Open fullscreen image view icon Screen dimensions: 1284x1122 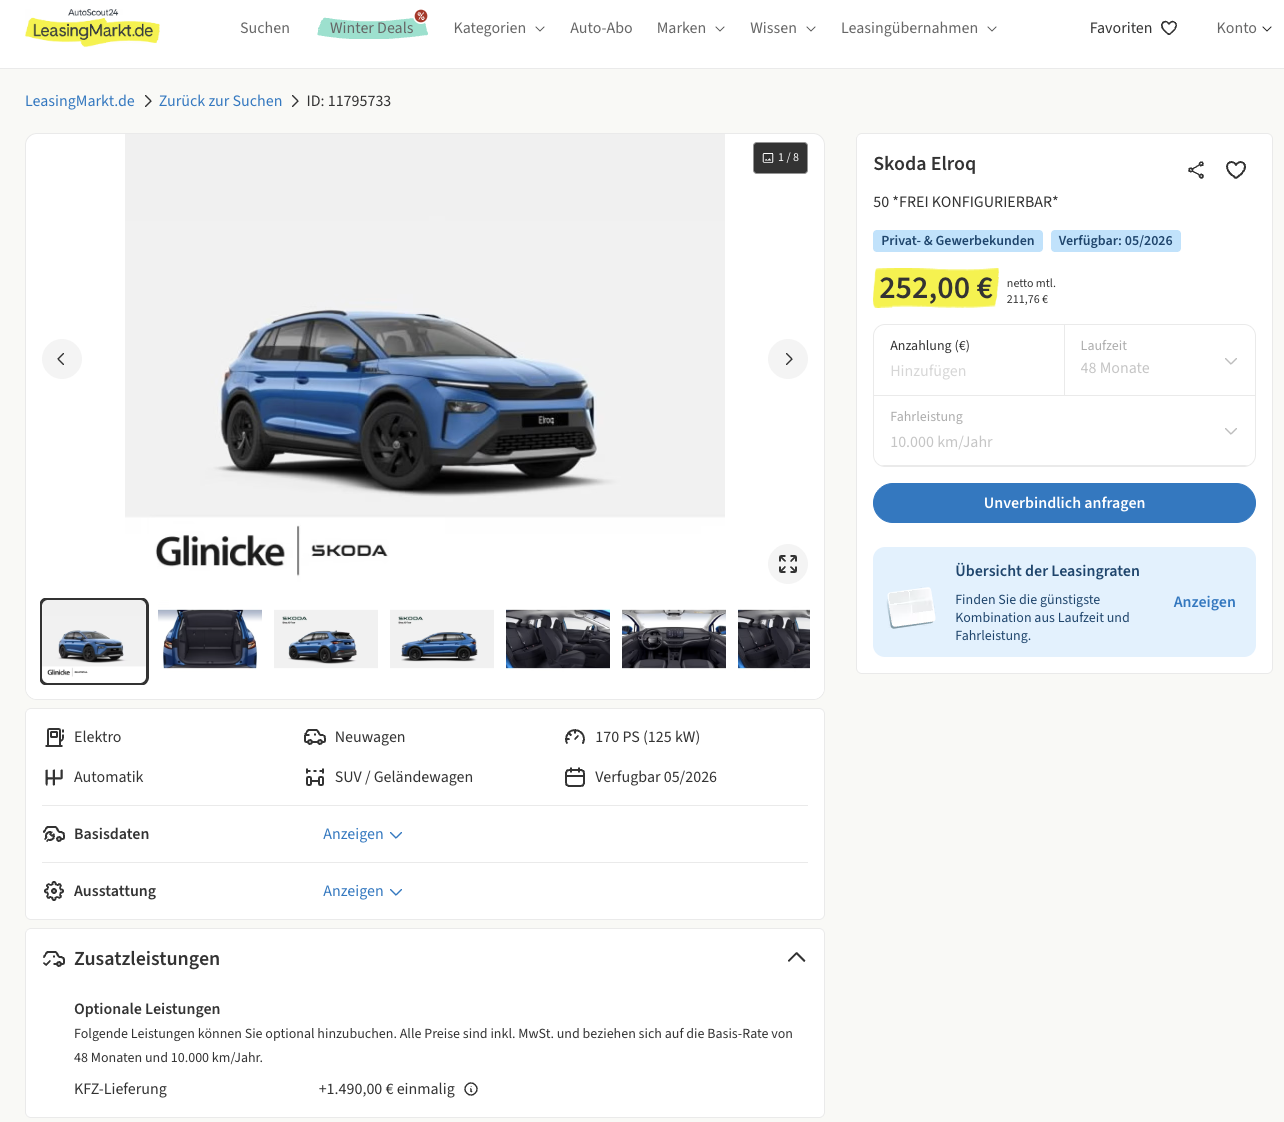(x=788, y=564)
